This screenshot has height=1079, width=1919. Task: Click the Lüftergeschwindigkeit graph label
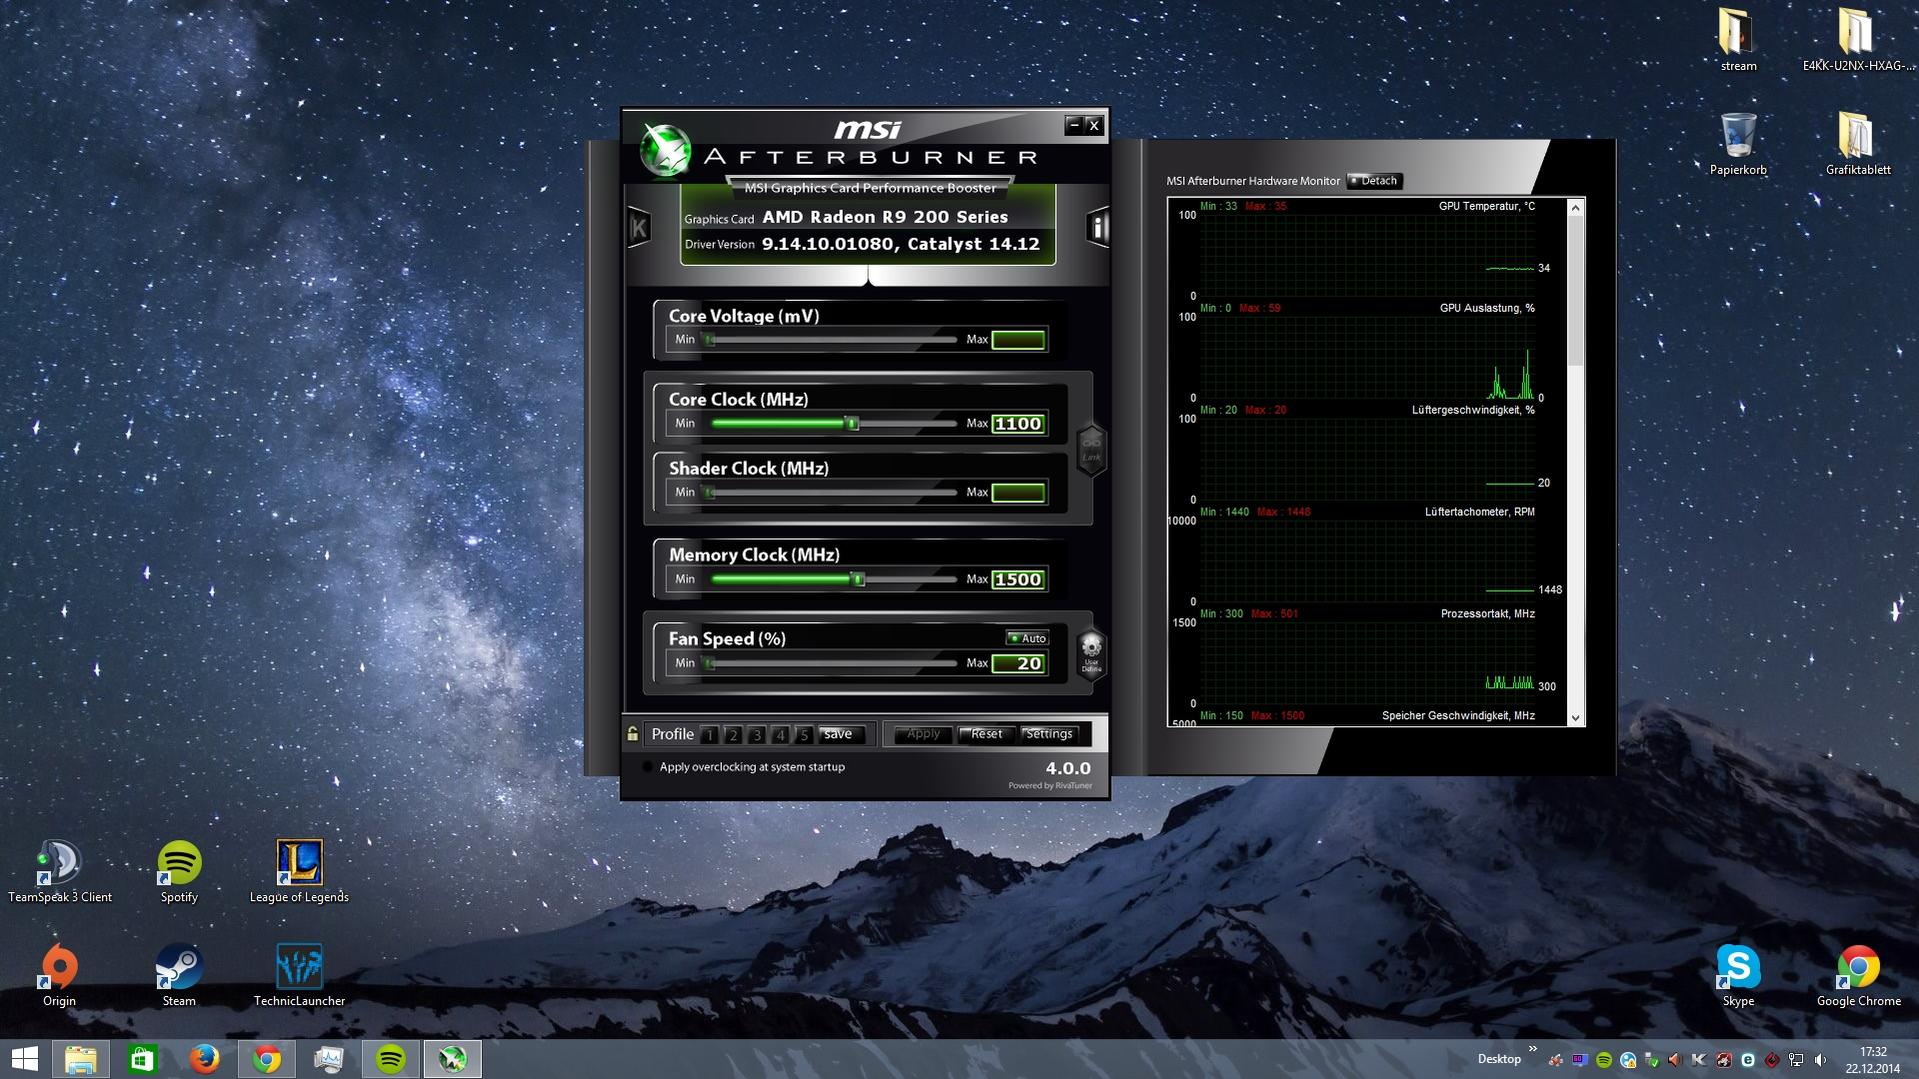(x=1473, y=410)
